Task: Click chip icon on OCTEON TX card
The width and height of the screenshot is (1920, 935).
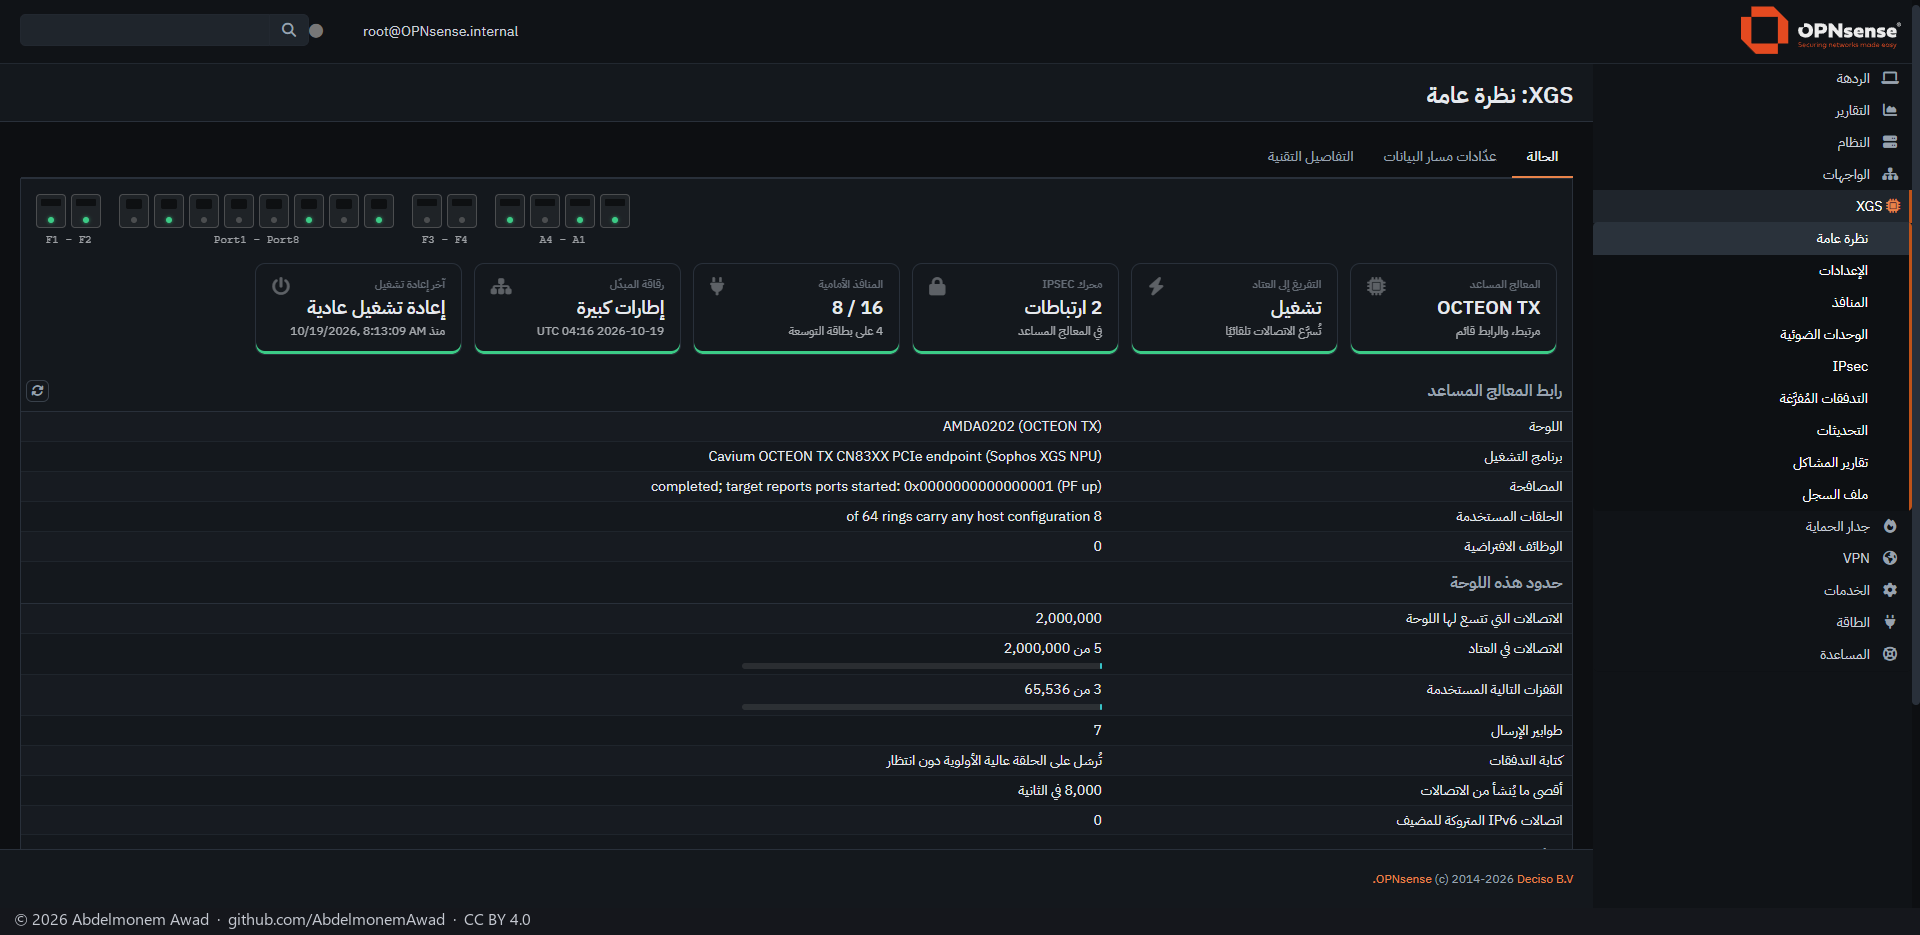Action: click(1376, 286)
